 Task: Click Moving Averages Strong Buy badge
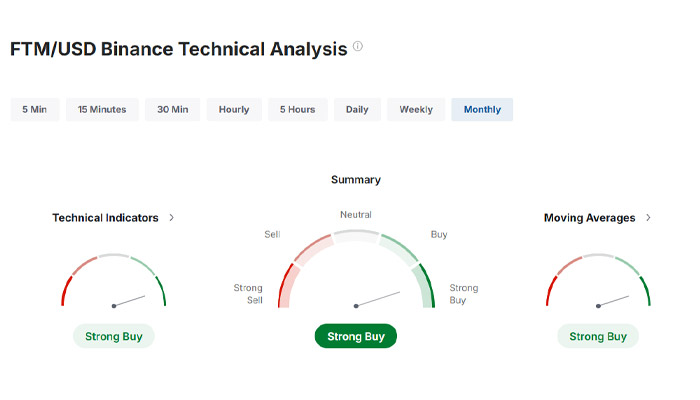pyautogui.click(x=598, y=336)
